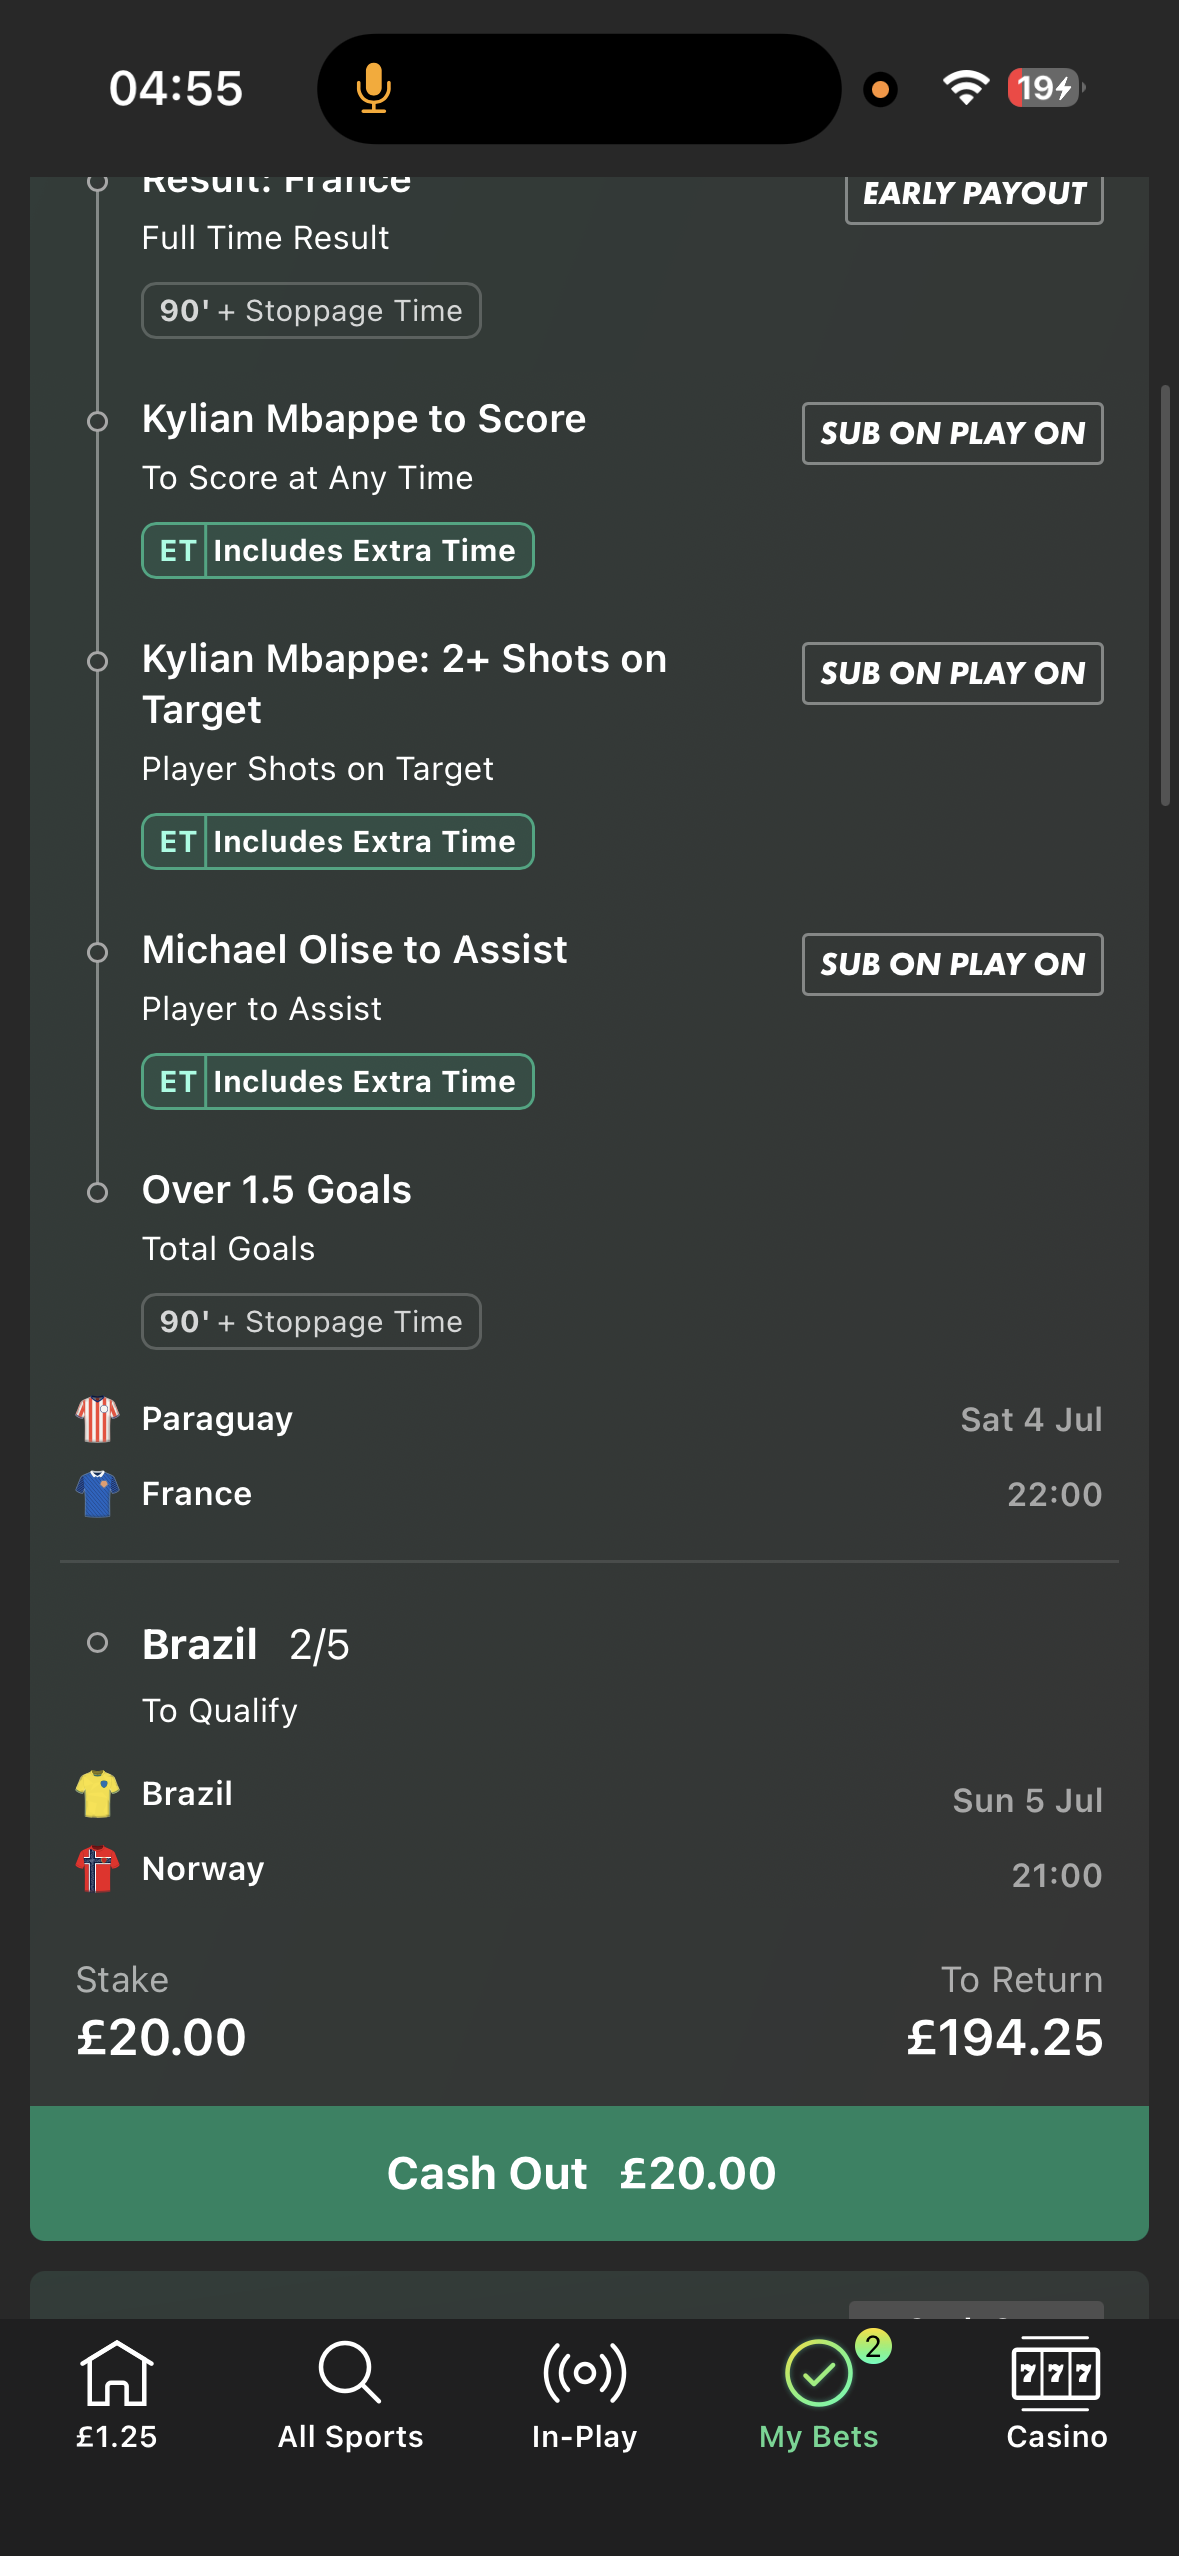Tap the France blue shirt icon

click(97, 1494)
